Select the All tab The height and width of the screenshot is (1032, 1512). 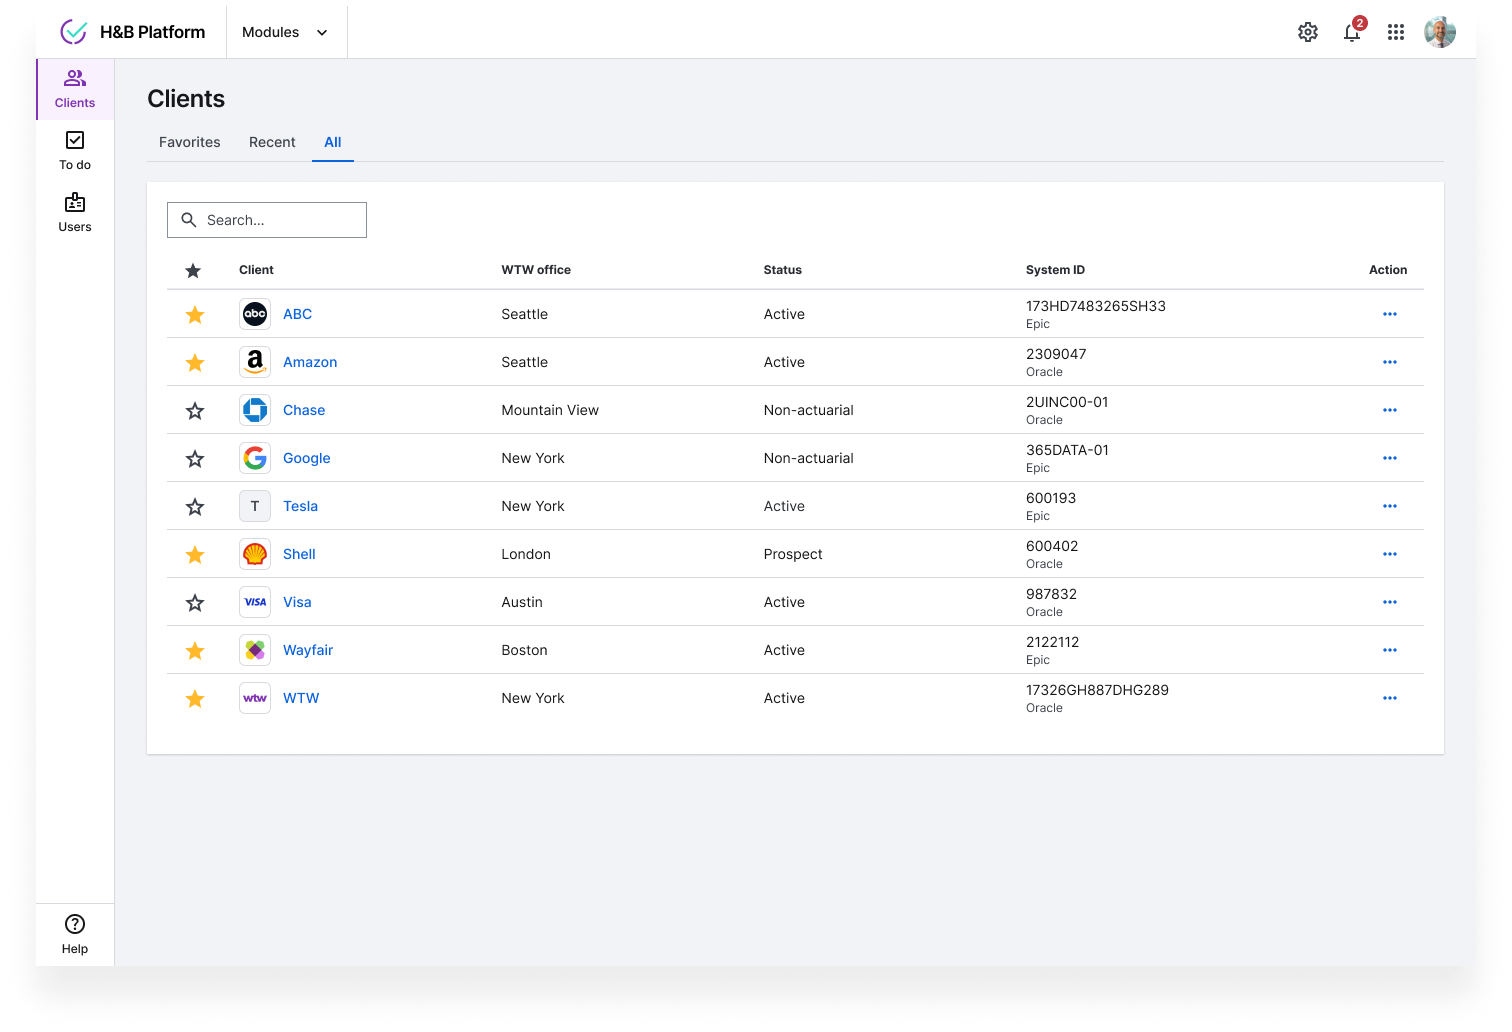[333, 142]
